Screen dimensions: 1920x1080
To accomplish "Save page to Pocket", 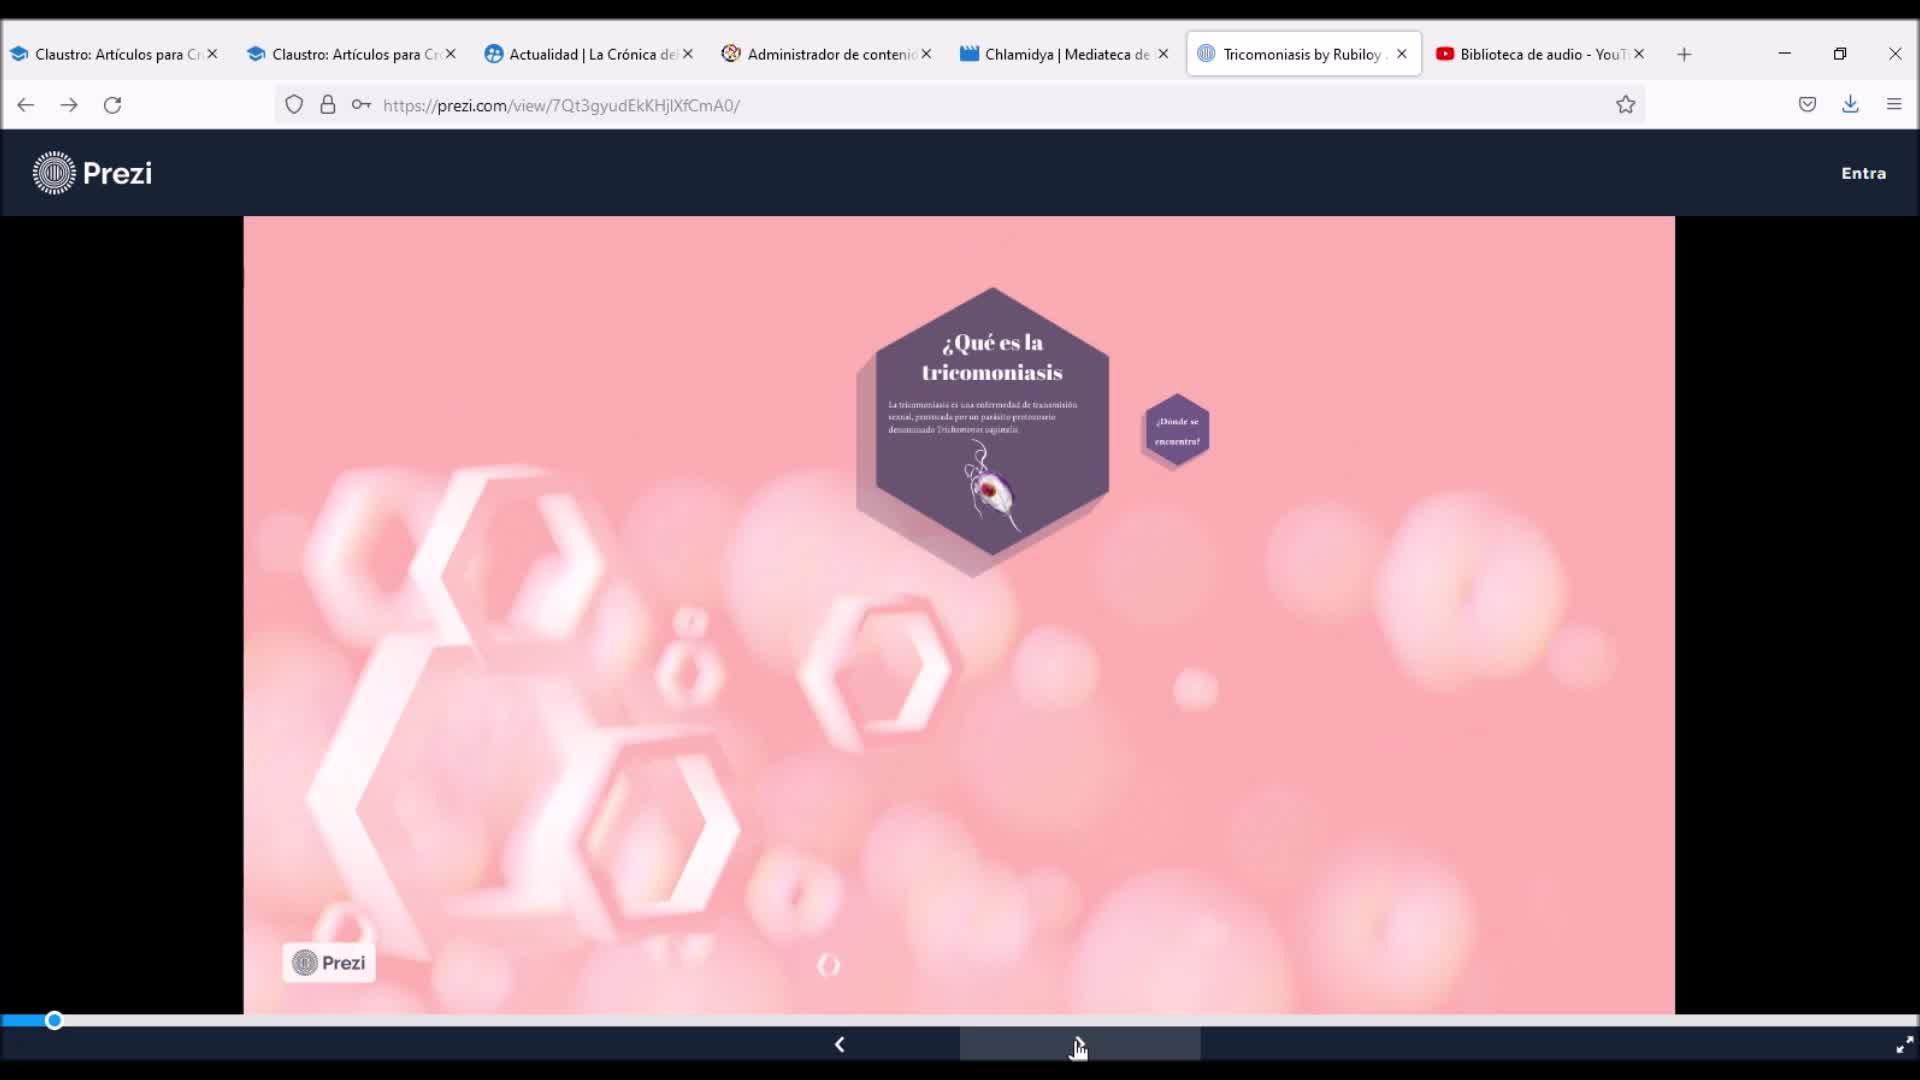I will click(x=1807, y=104).
